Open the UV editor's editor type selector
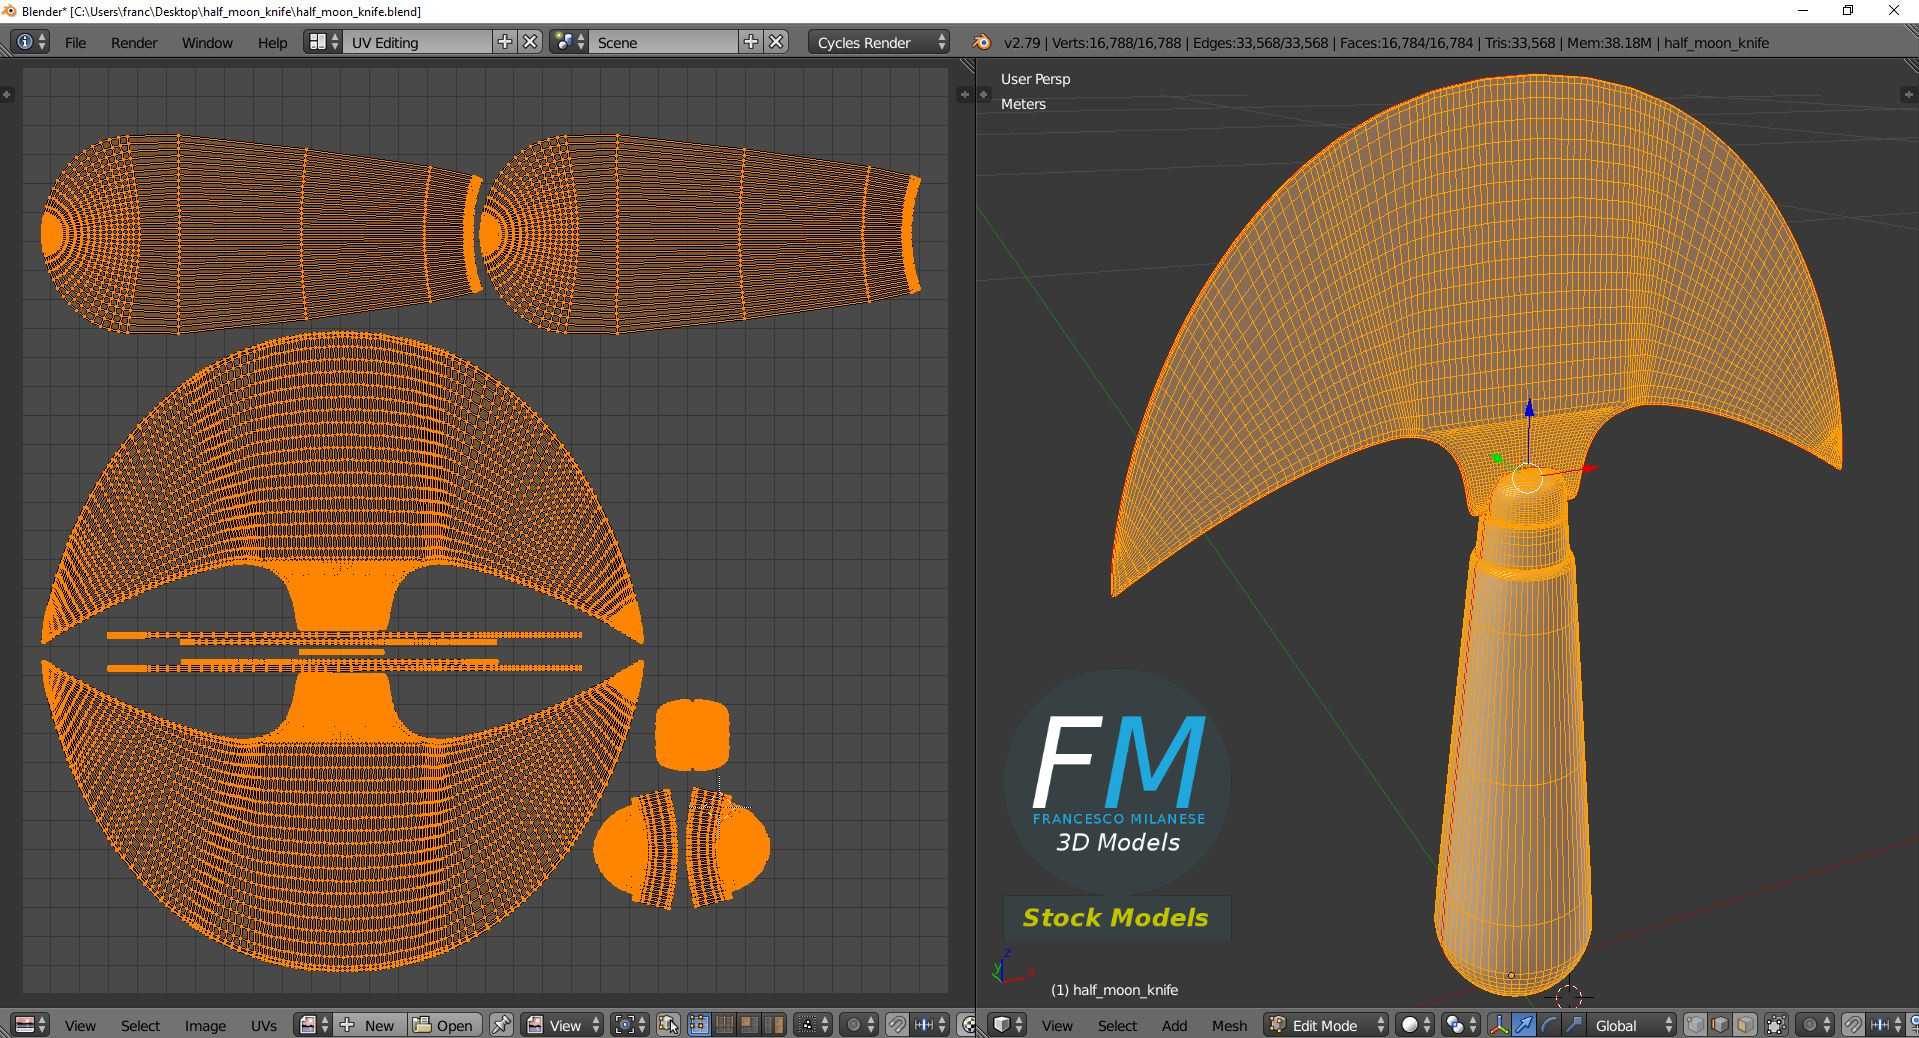Viewport: 1919px width, 1038px height. (31, 1025)
